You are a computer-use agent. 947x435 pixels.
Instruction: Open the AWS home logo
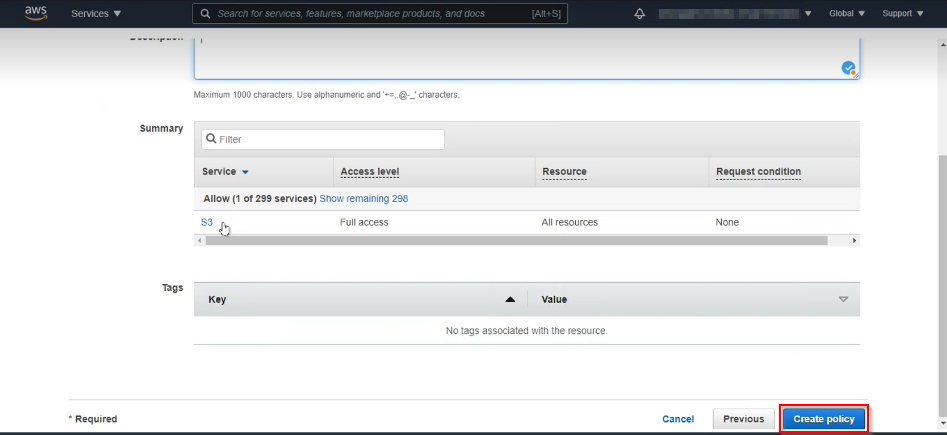pos(36,13)
